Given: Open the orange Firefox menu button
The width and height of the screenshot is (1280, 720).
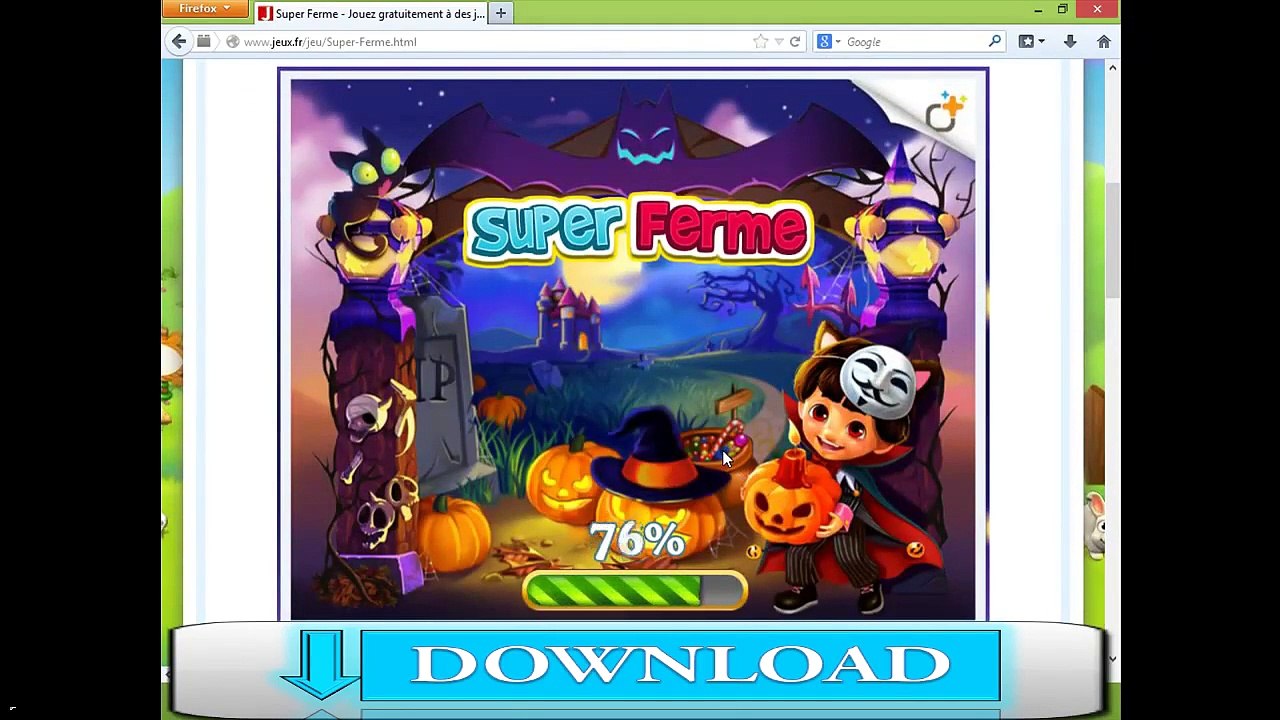Looking at the screenshot, I should pos(205,9).
